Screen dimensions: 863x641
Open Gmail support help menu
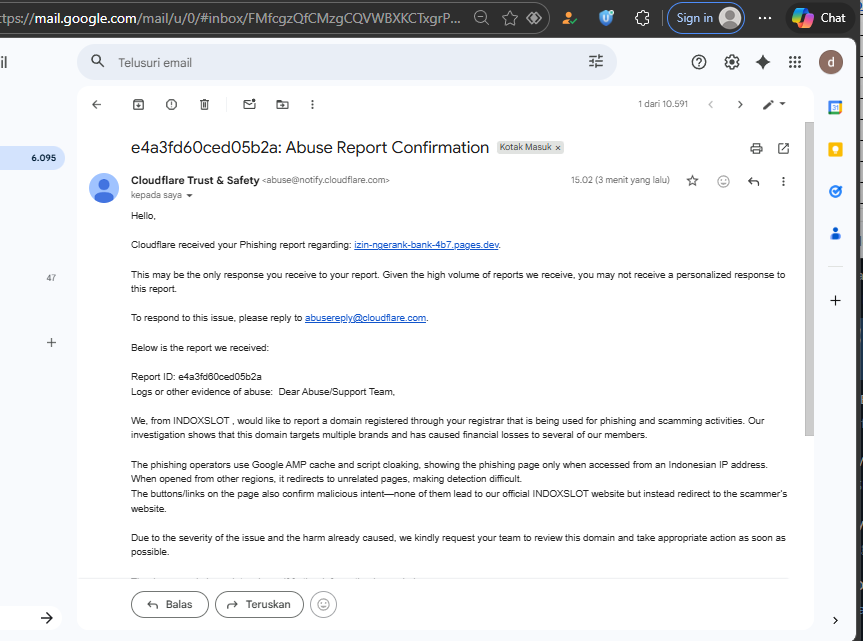coord(698,62)
